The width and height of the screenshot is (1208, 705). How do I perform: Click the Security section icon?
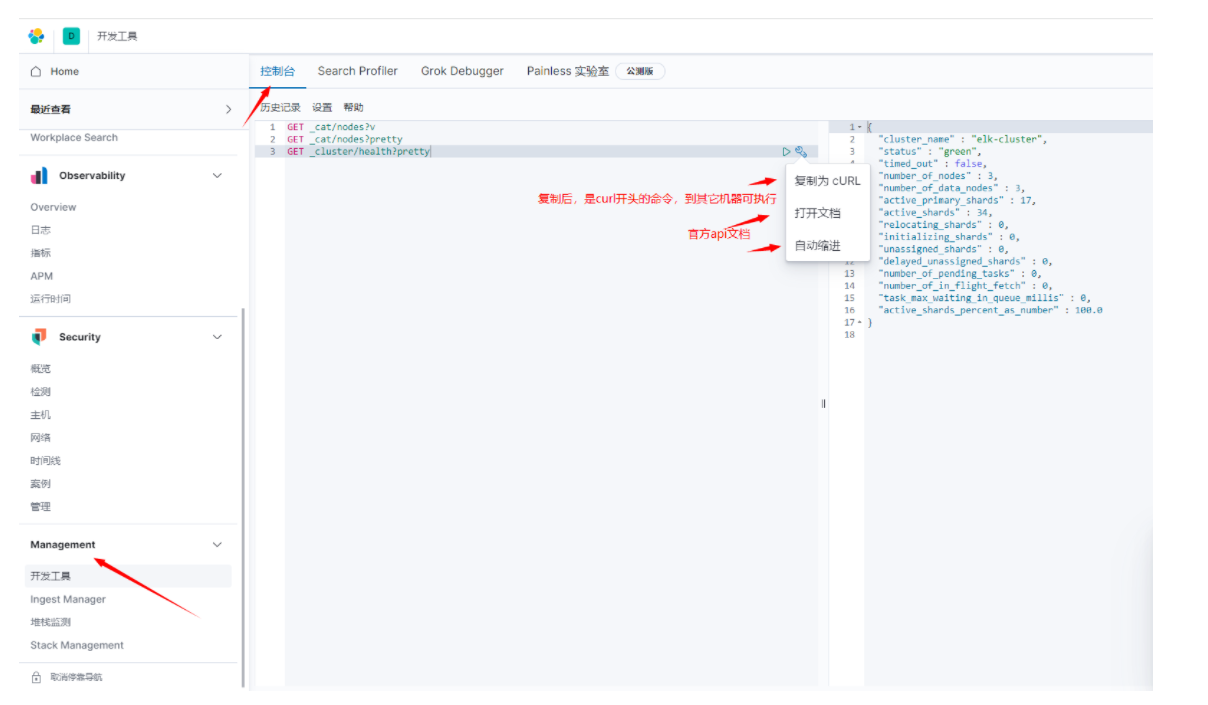coord(39,337)
